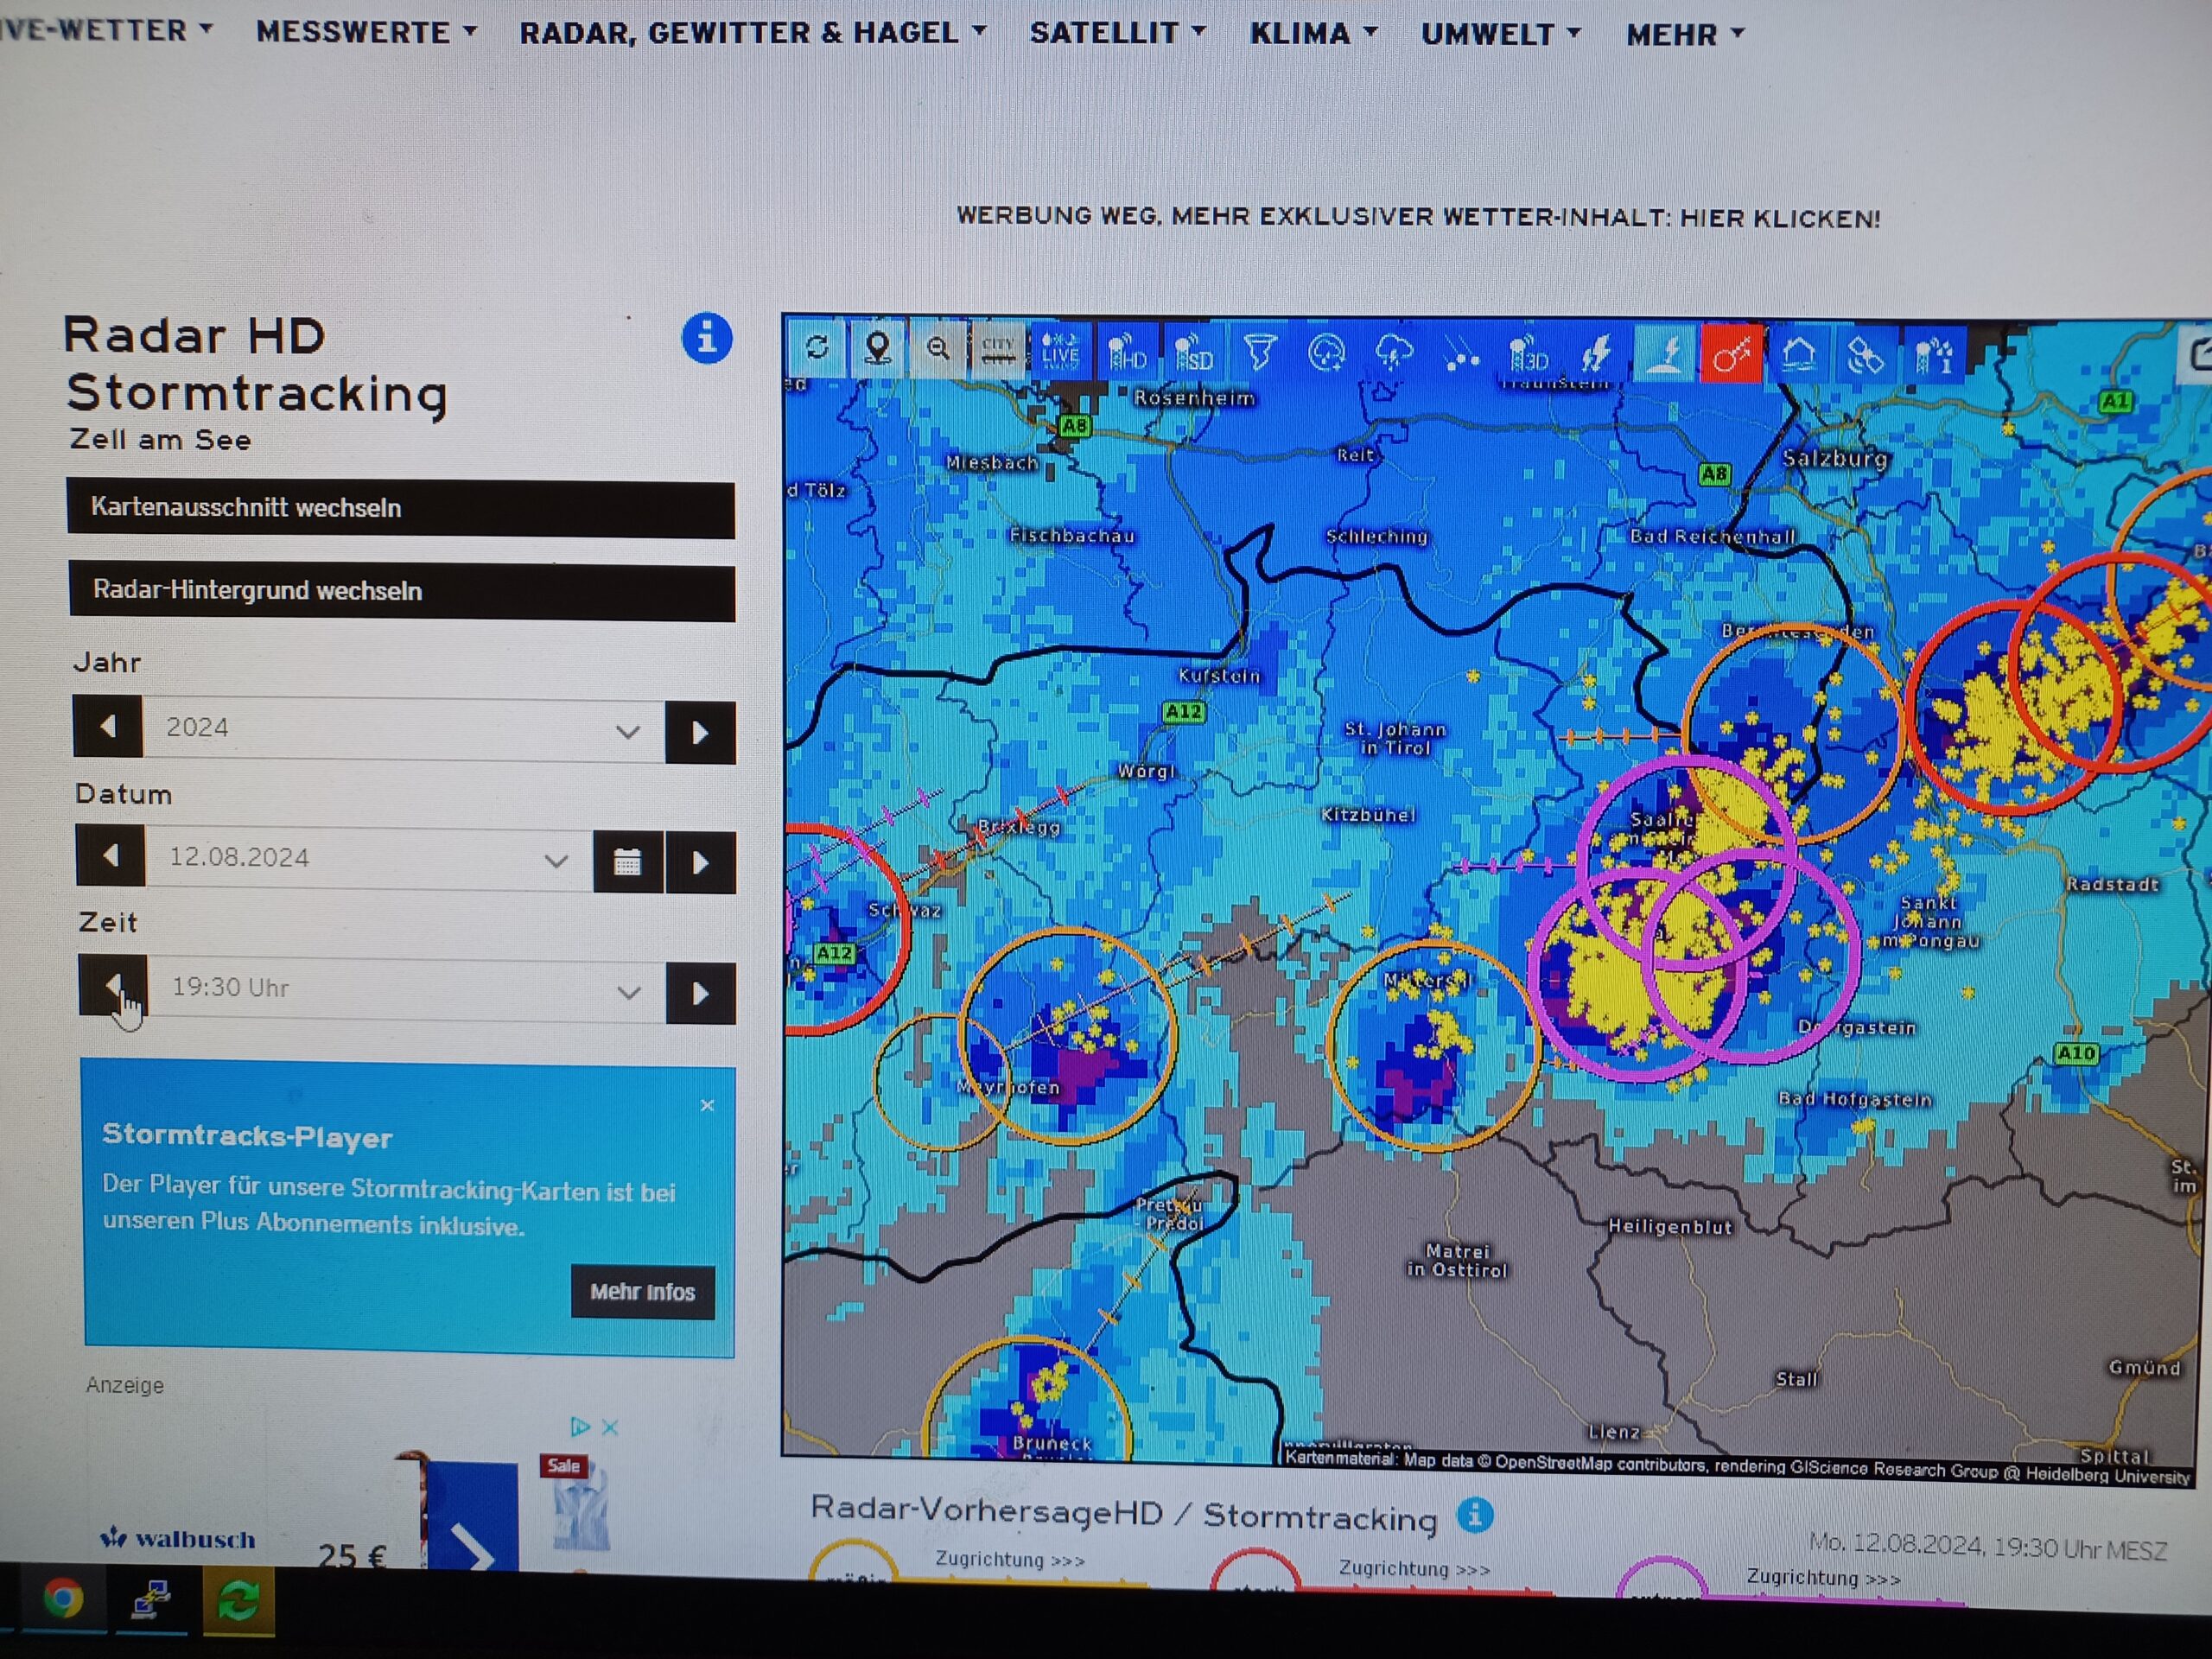
Task: Click the Mehr Infos button
Action: [642, 1292]
